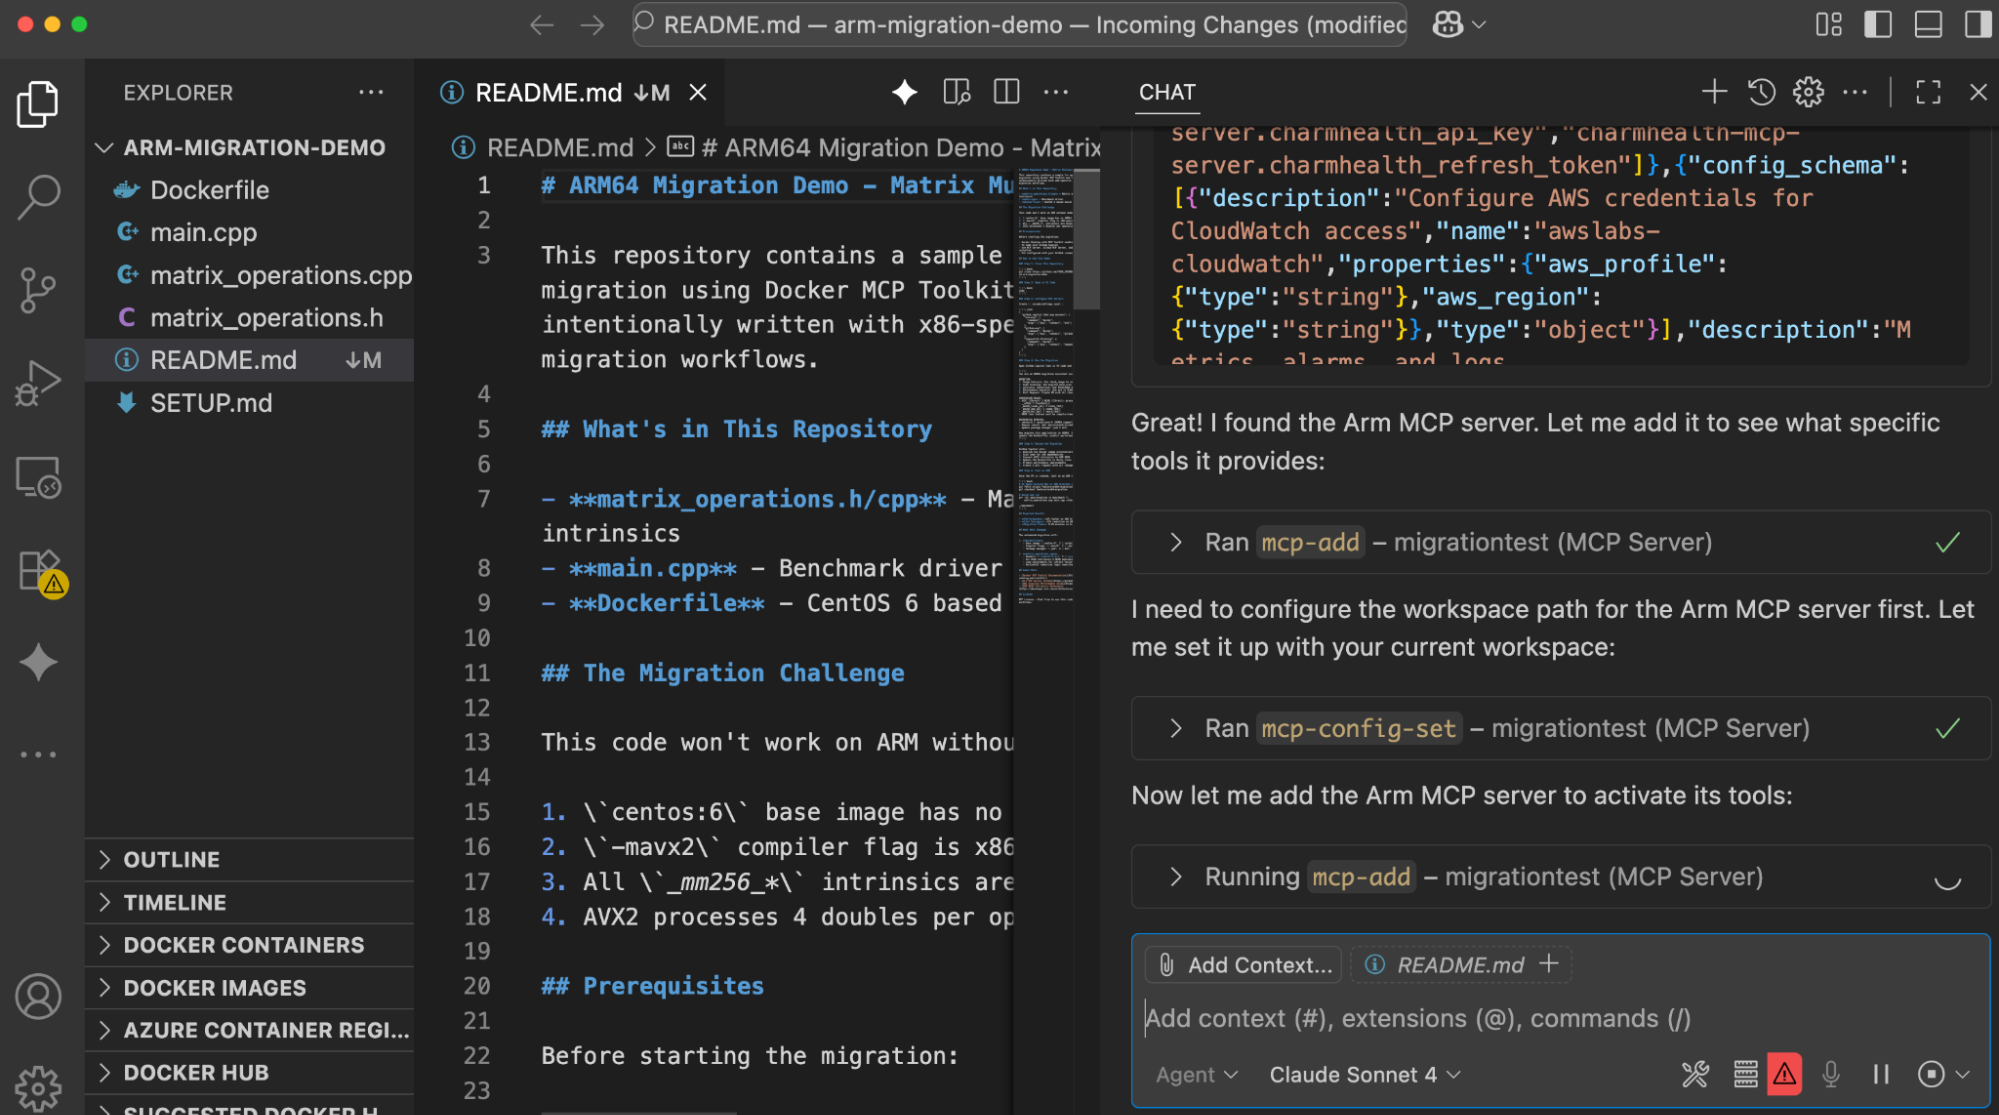The image size is (1999, 1115).
Task: Start a new chat with the plus icon
Action: pyautogui.click(x=1713, y=91)
